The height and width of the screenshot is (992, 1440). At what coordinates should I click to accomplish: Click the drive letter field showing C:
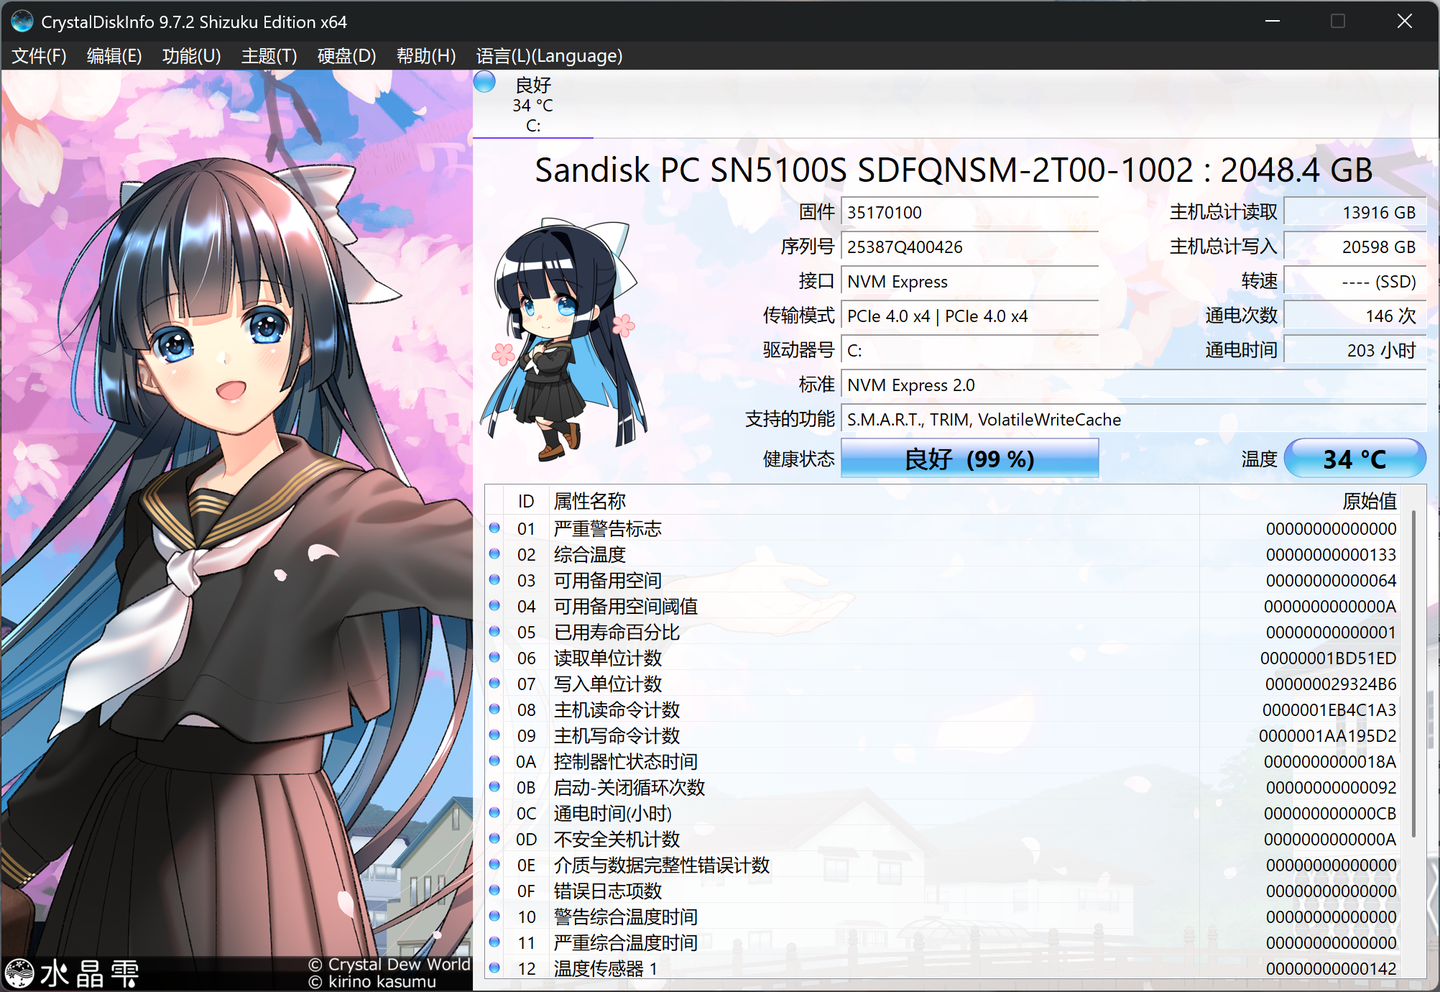(970, 351)
